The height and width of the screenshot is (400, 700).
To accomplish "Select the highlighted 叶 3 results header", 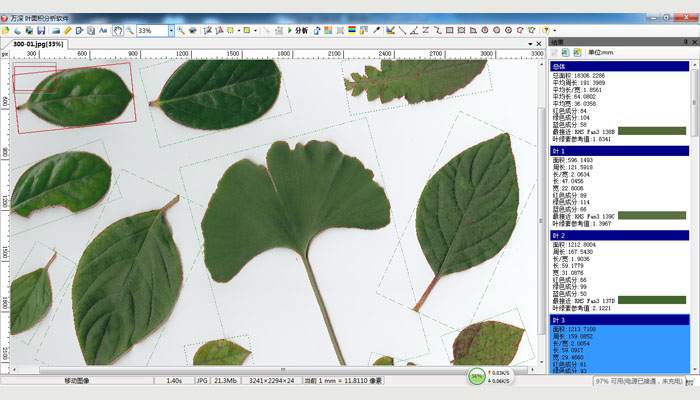I will click(x=619, y=320).
